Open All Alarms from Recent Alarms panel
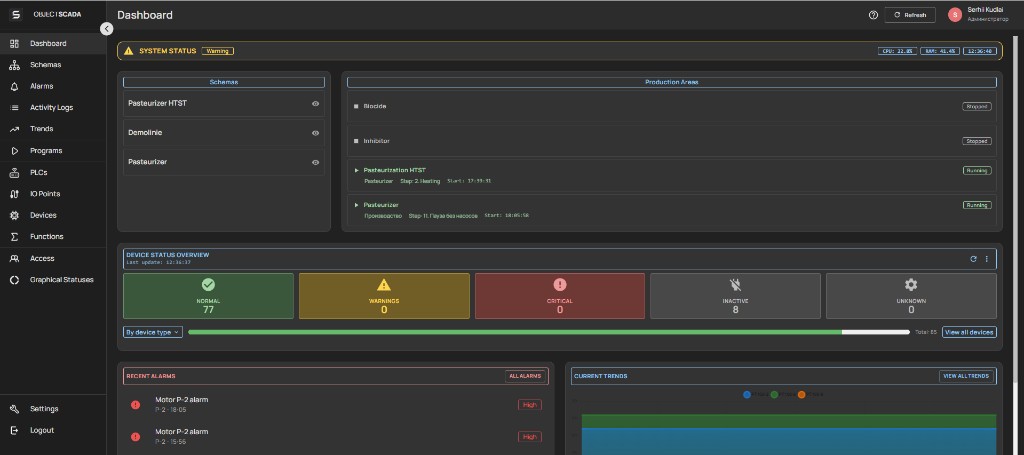This screenshot has width=1024, height=455. click(x=525, y=376)
